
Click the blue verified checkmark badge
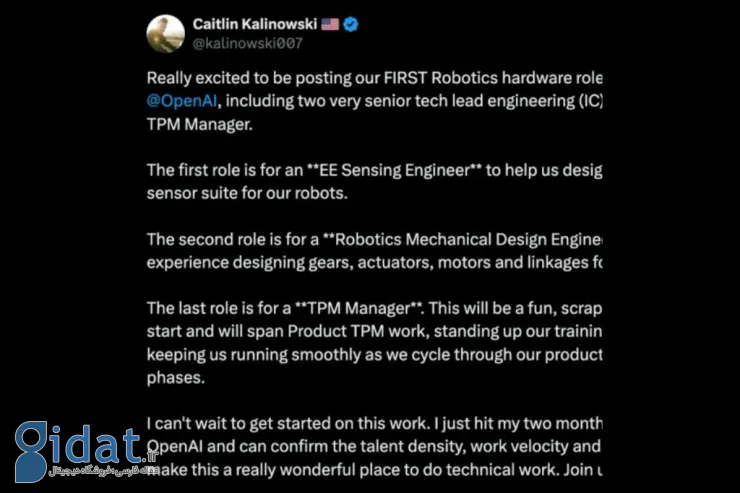pyautogui.click(x=351, y=23)
